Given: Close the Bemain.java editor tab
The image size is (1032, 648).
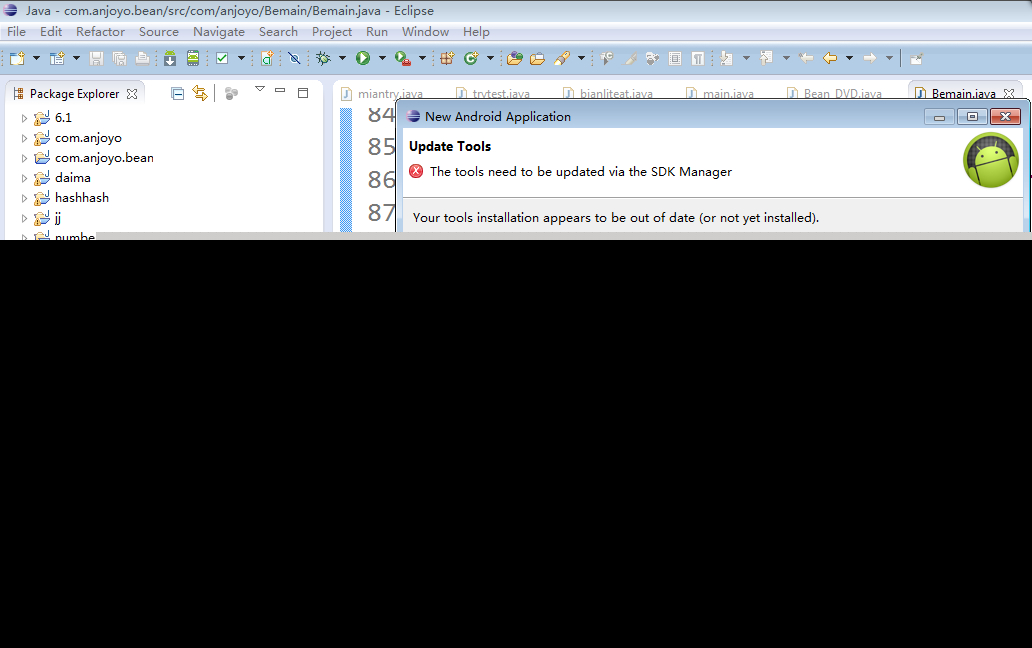Looking at the screenshot, I should (1008, 93).
